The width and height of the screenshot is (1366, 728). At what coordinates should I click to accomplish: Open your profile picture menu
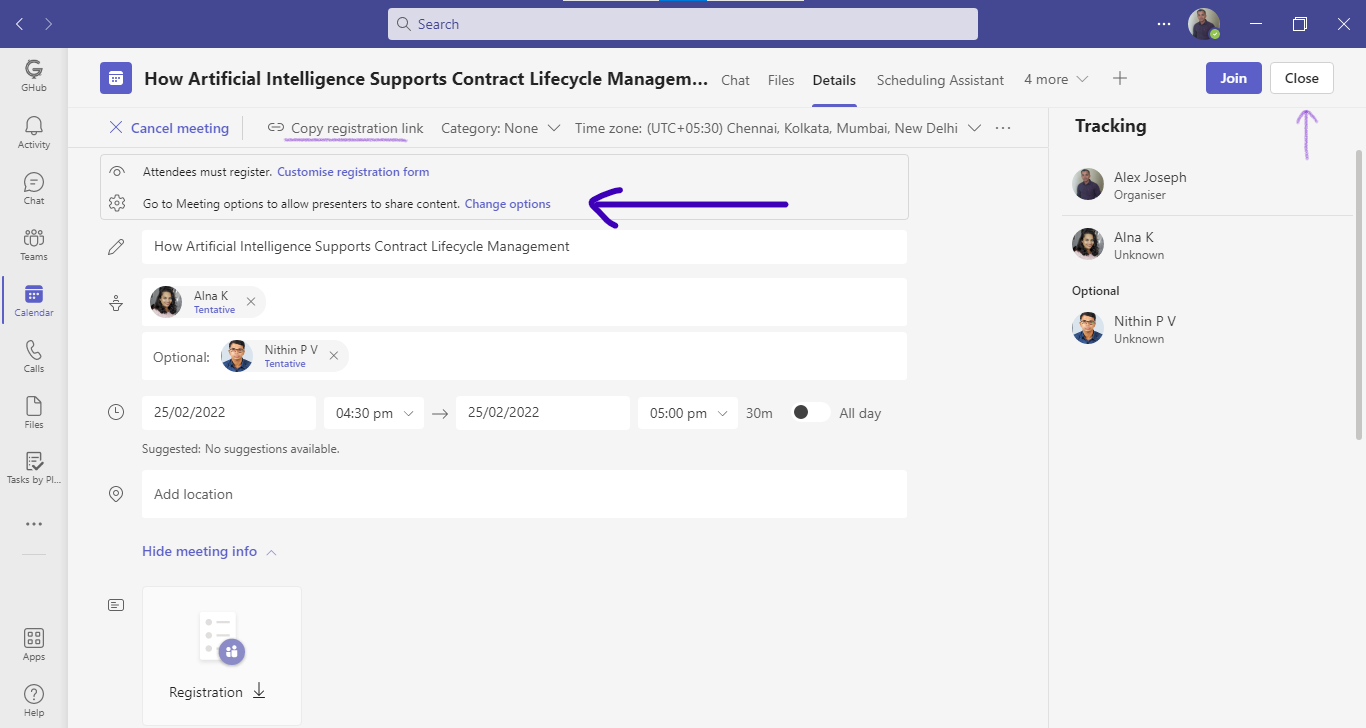point(1203,23)
